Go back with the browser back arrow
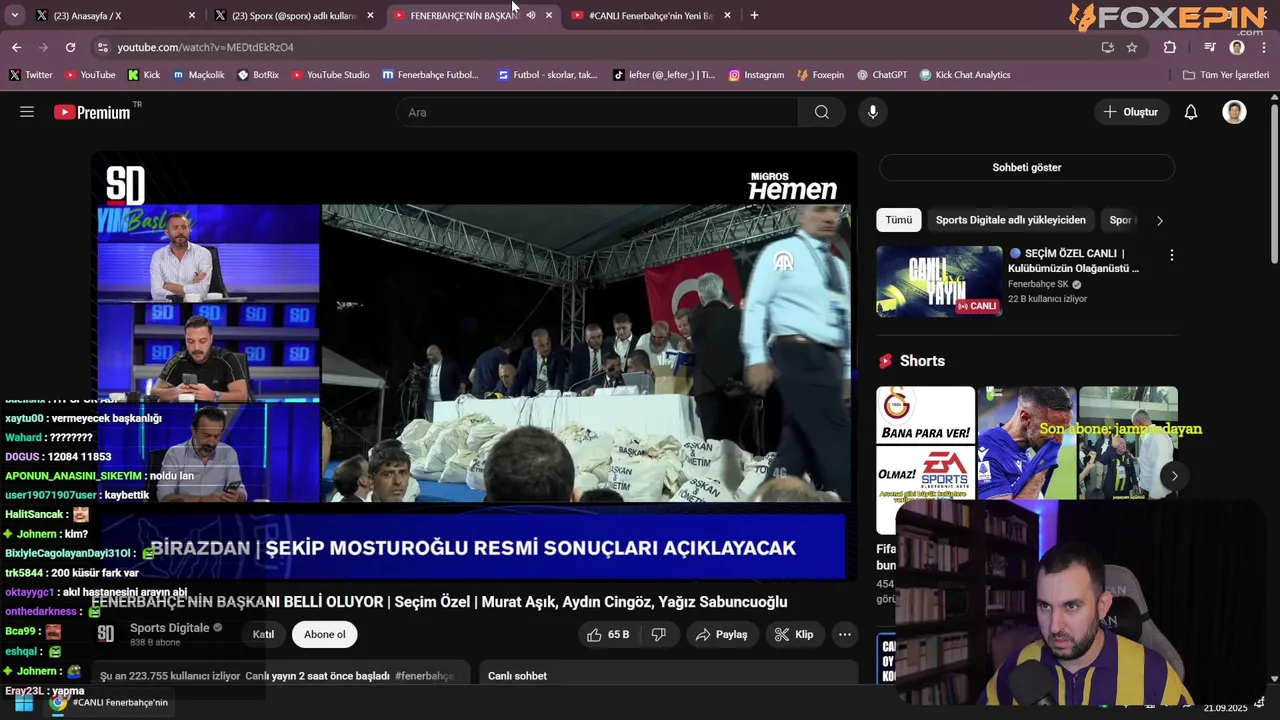Screen dimensions: 1280x720 click(17, 47)
